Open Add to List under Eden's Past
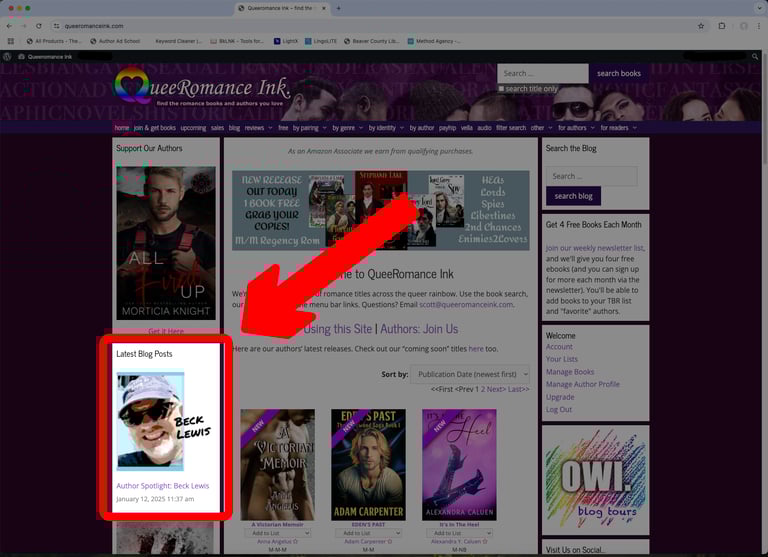This screenshot has height=557, width=768. tap(368, 533)
